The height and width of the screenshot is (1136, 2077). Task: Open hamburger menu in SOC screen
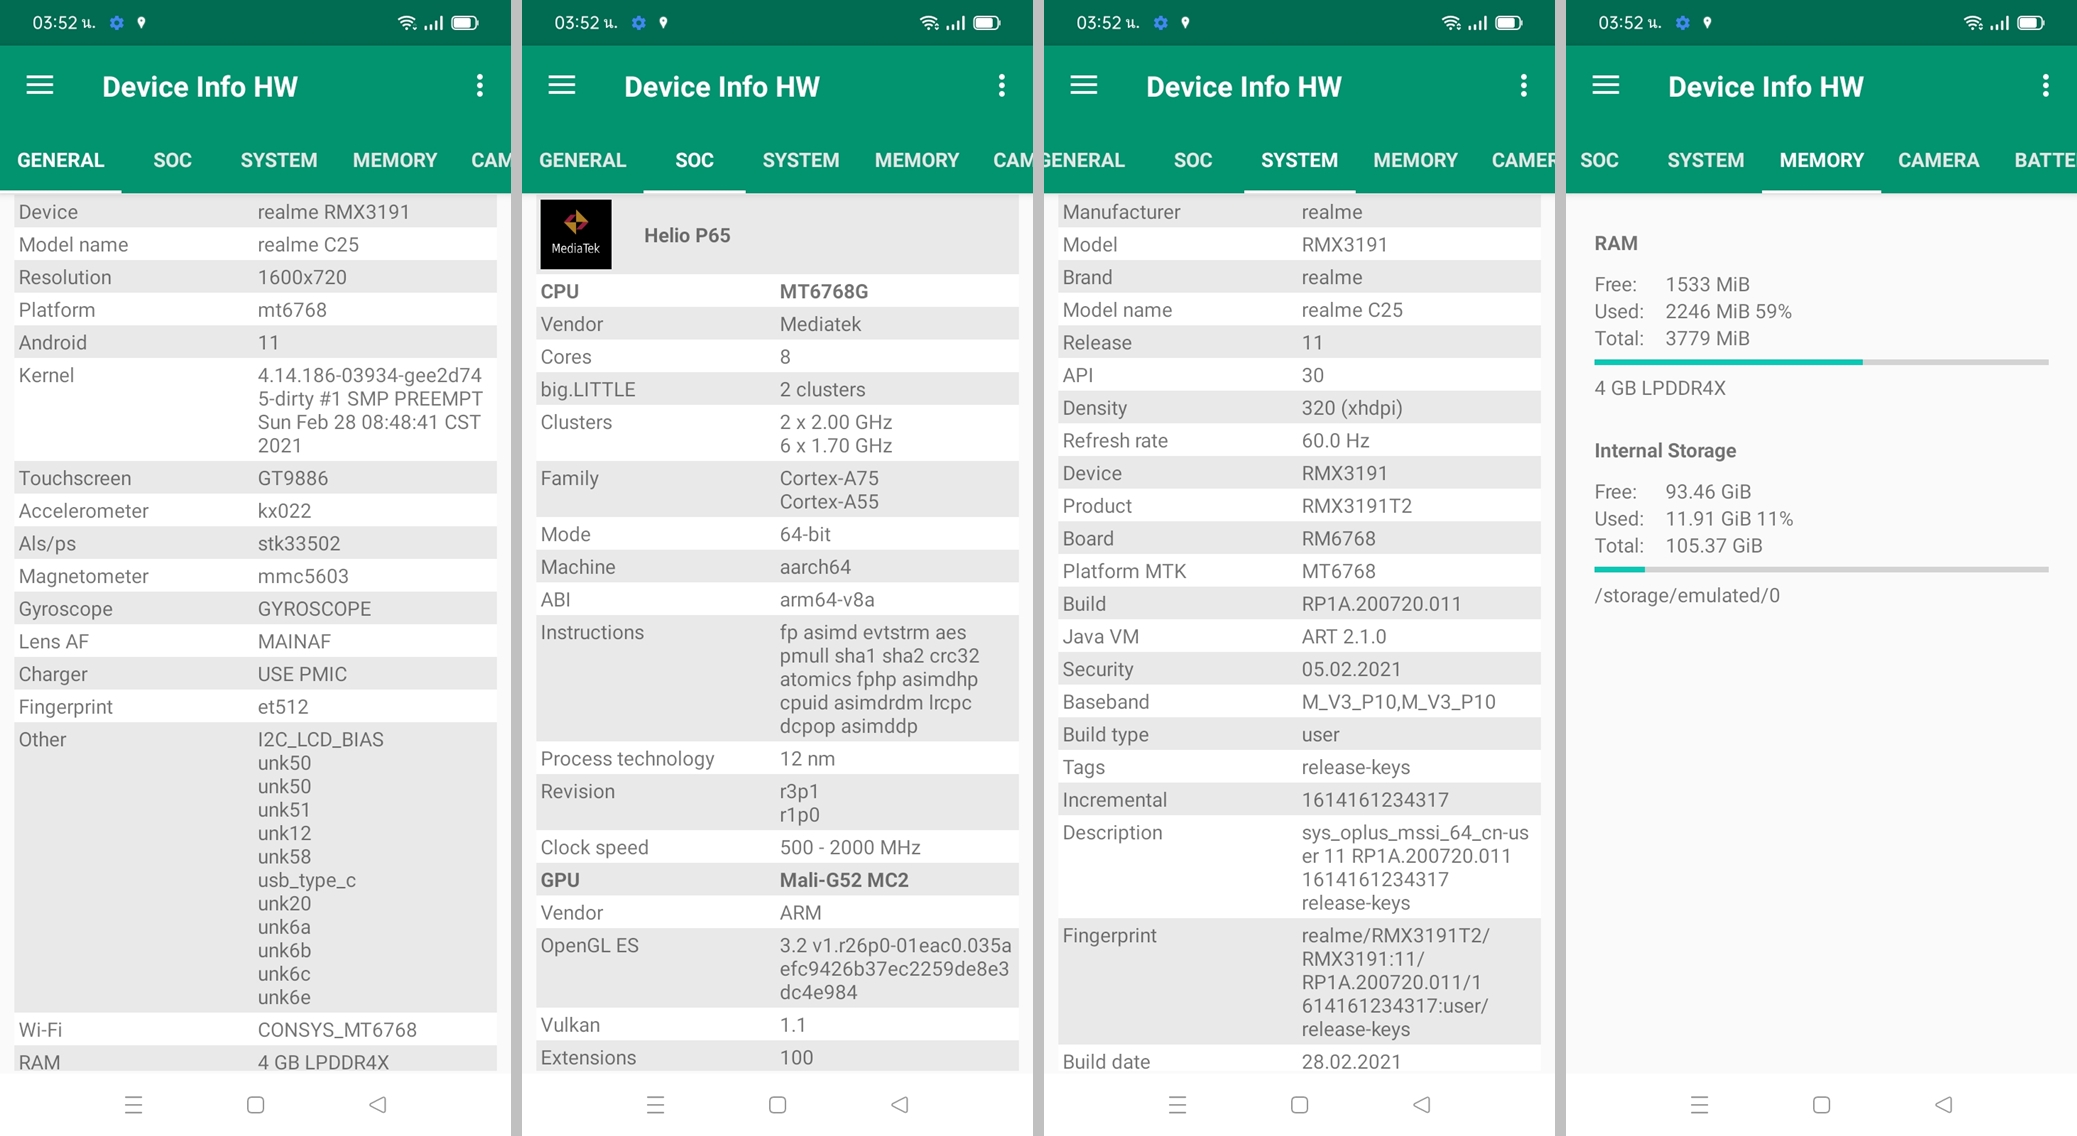(x=562, y=86)
